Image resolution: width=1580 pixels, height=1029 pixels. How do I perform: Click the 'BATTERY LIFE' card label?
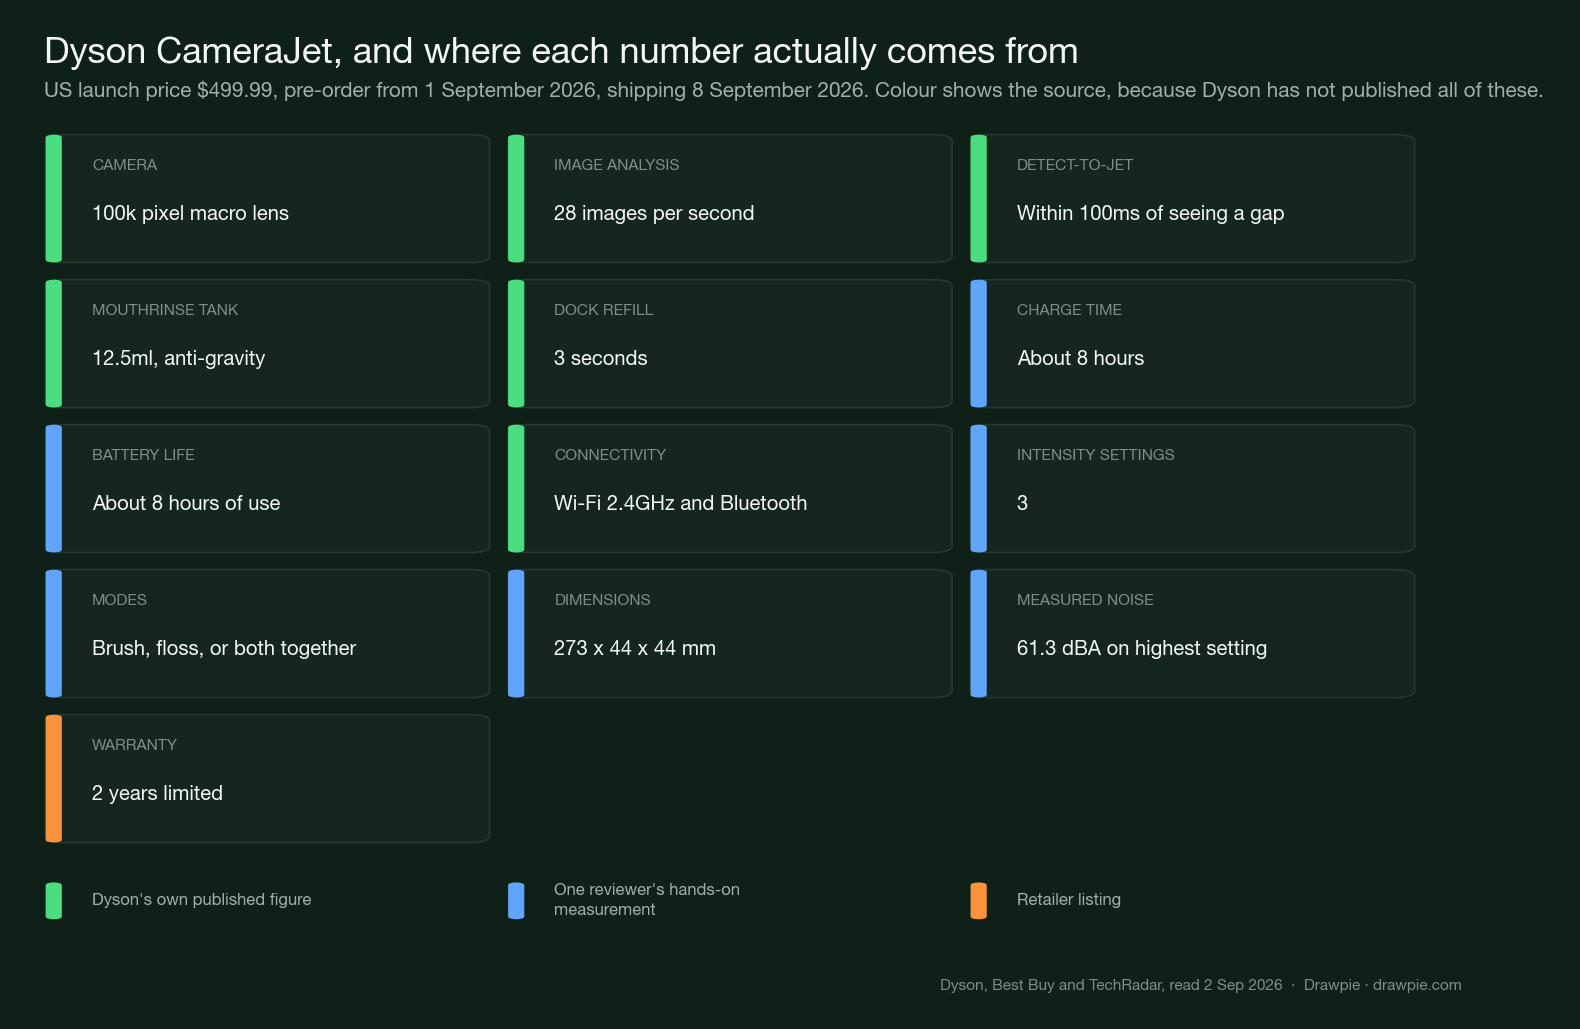143,455
